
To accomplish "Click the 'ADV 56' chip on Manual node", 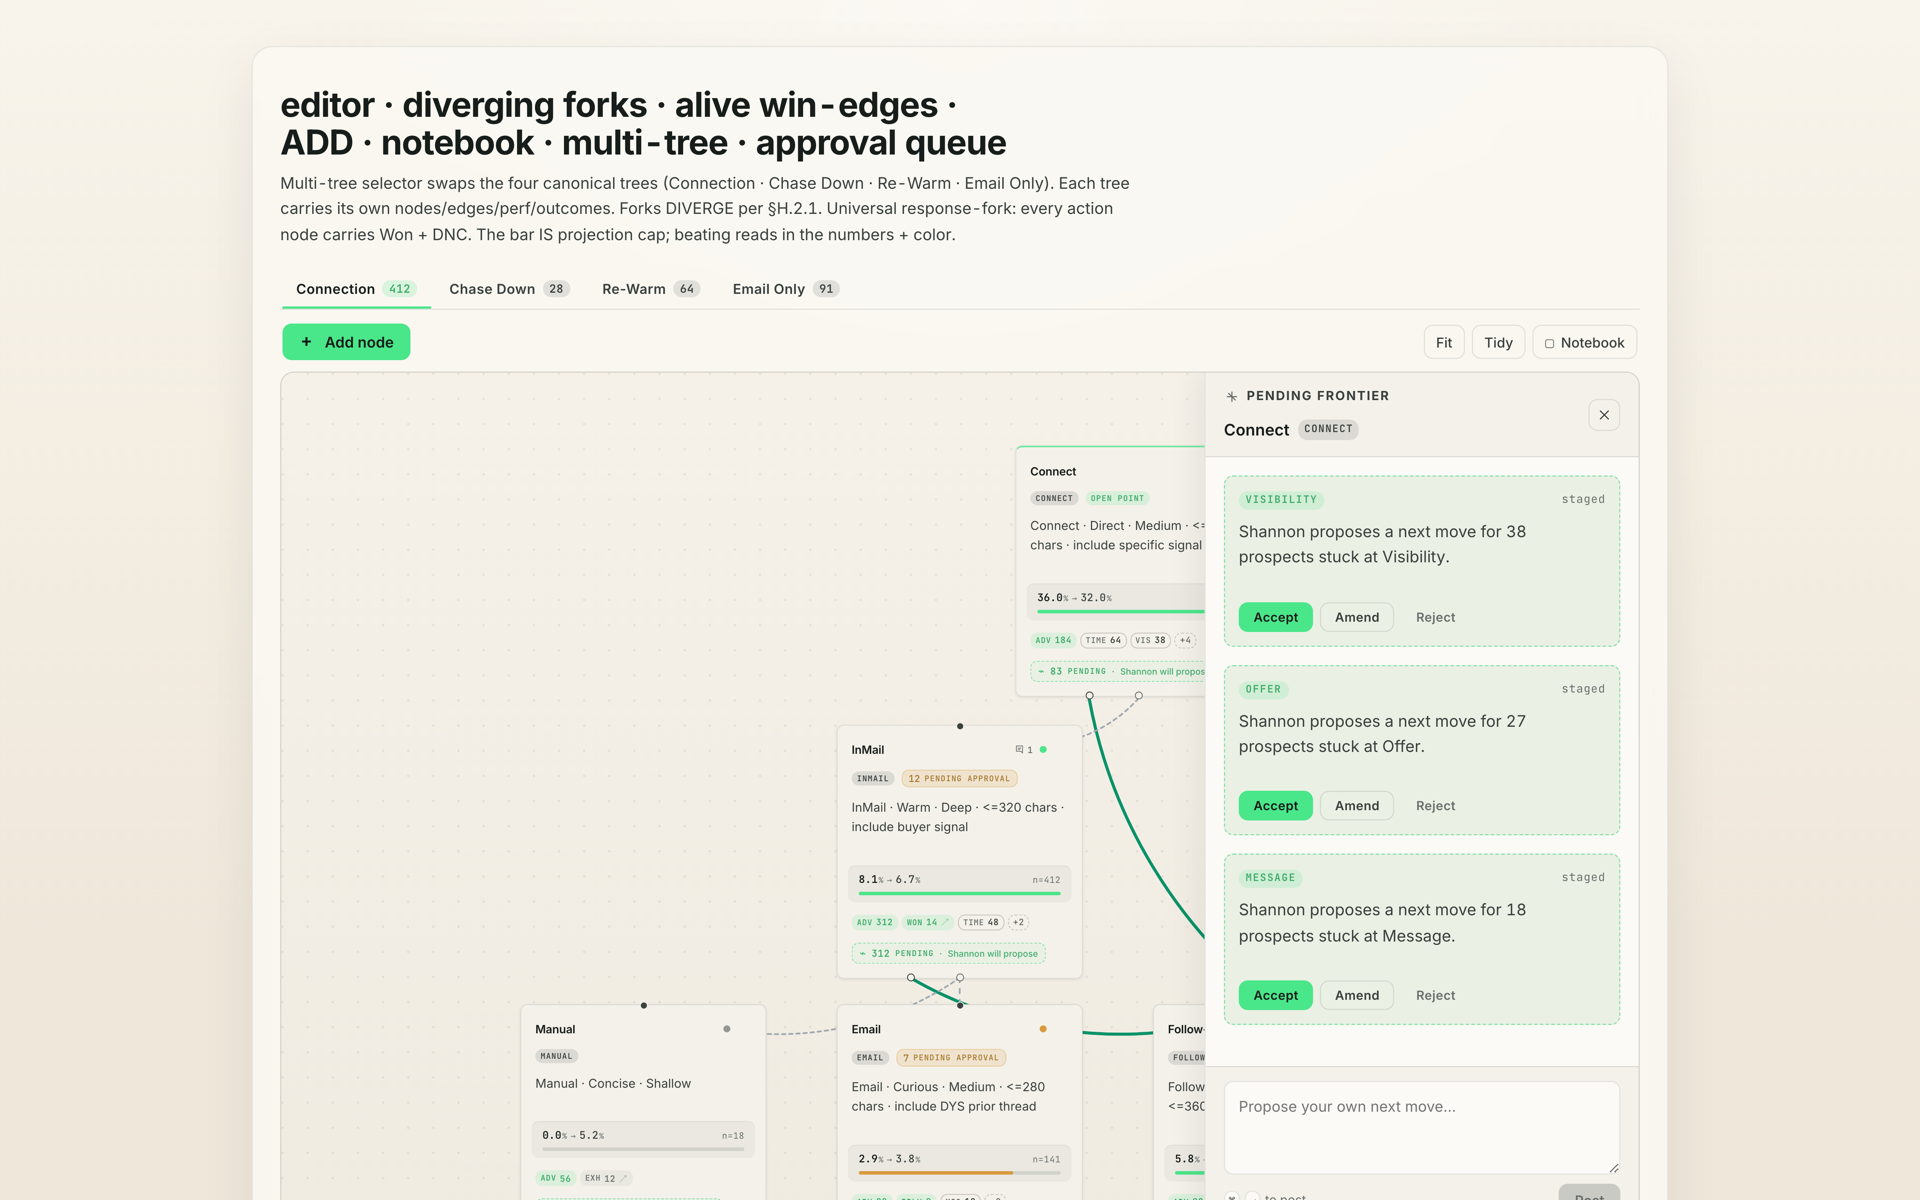I will pos(555,1178).
